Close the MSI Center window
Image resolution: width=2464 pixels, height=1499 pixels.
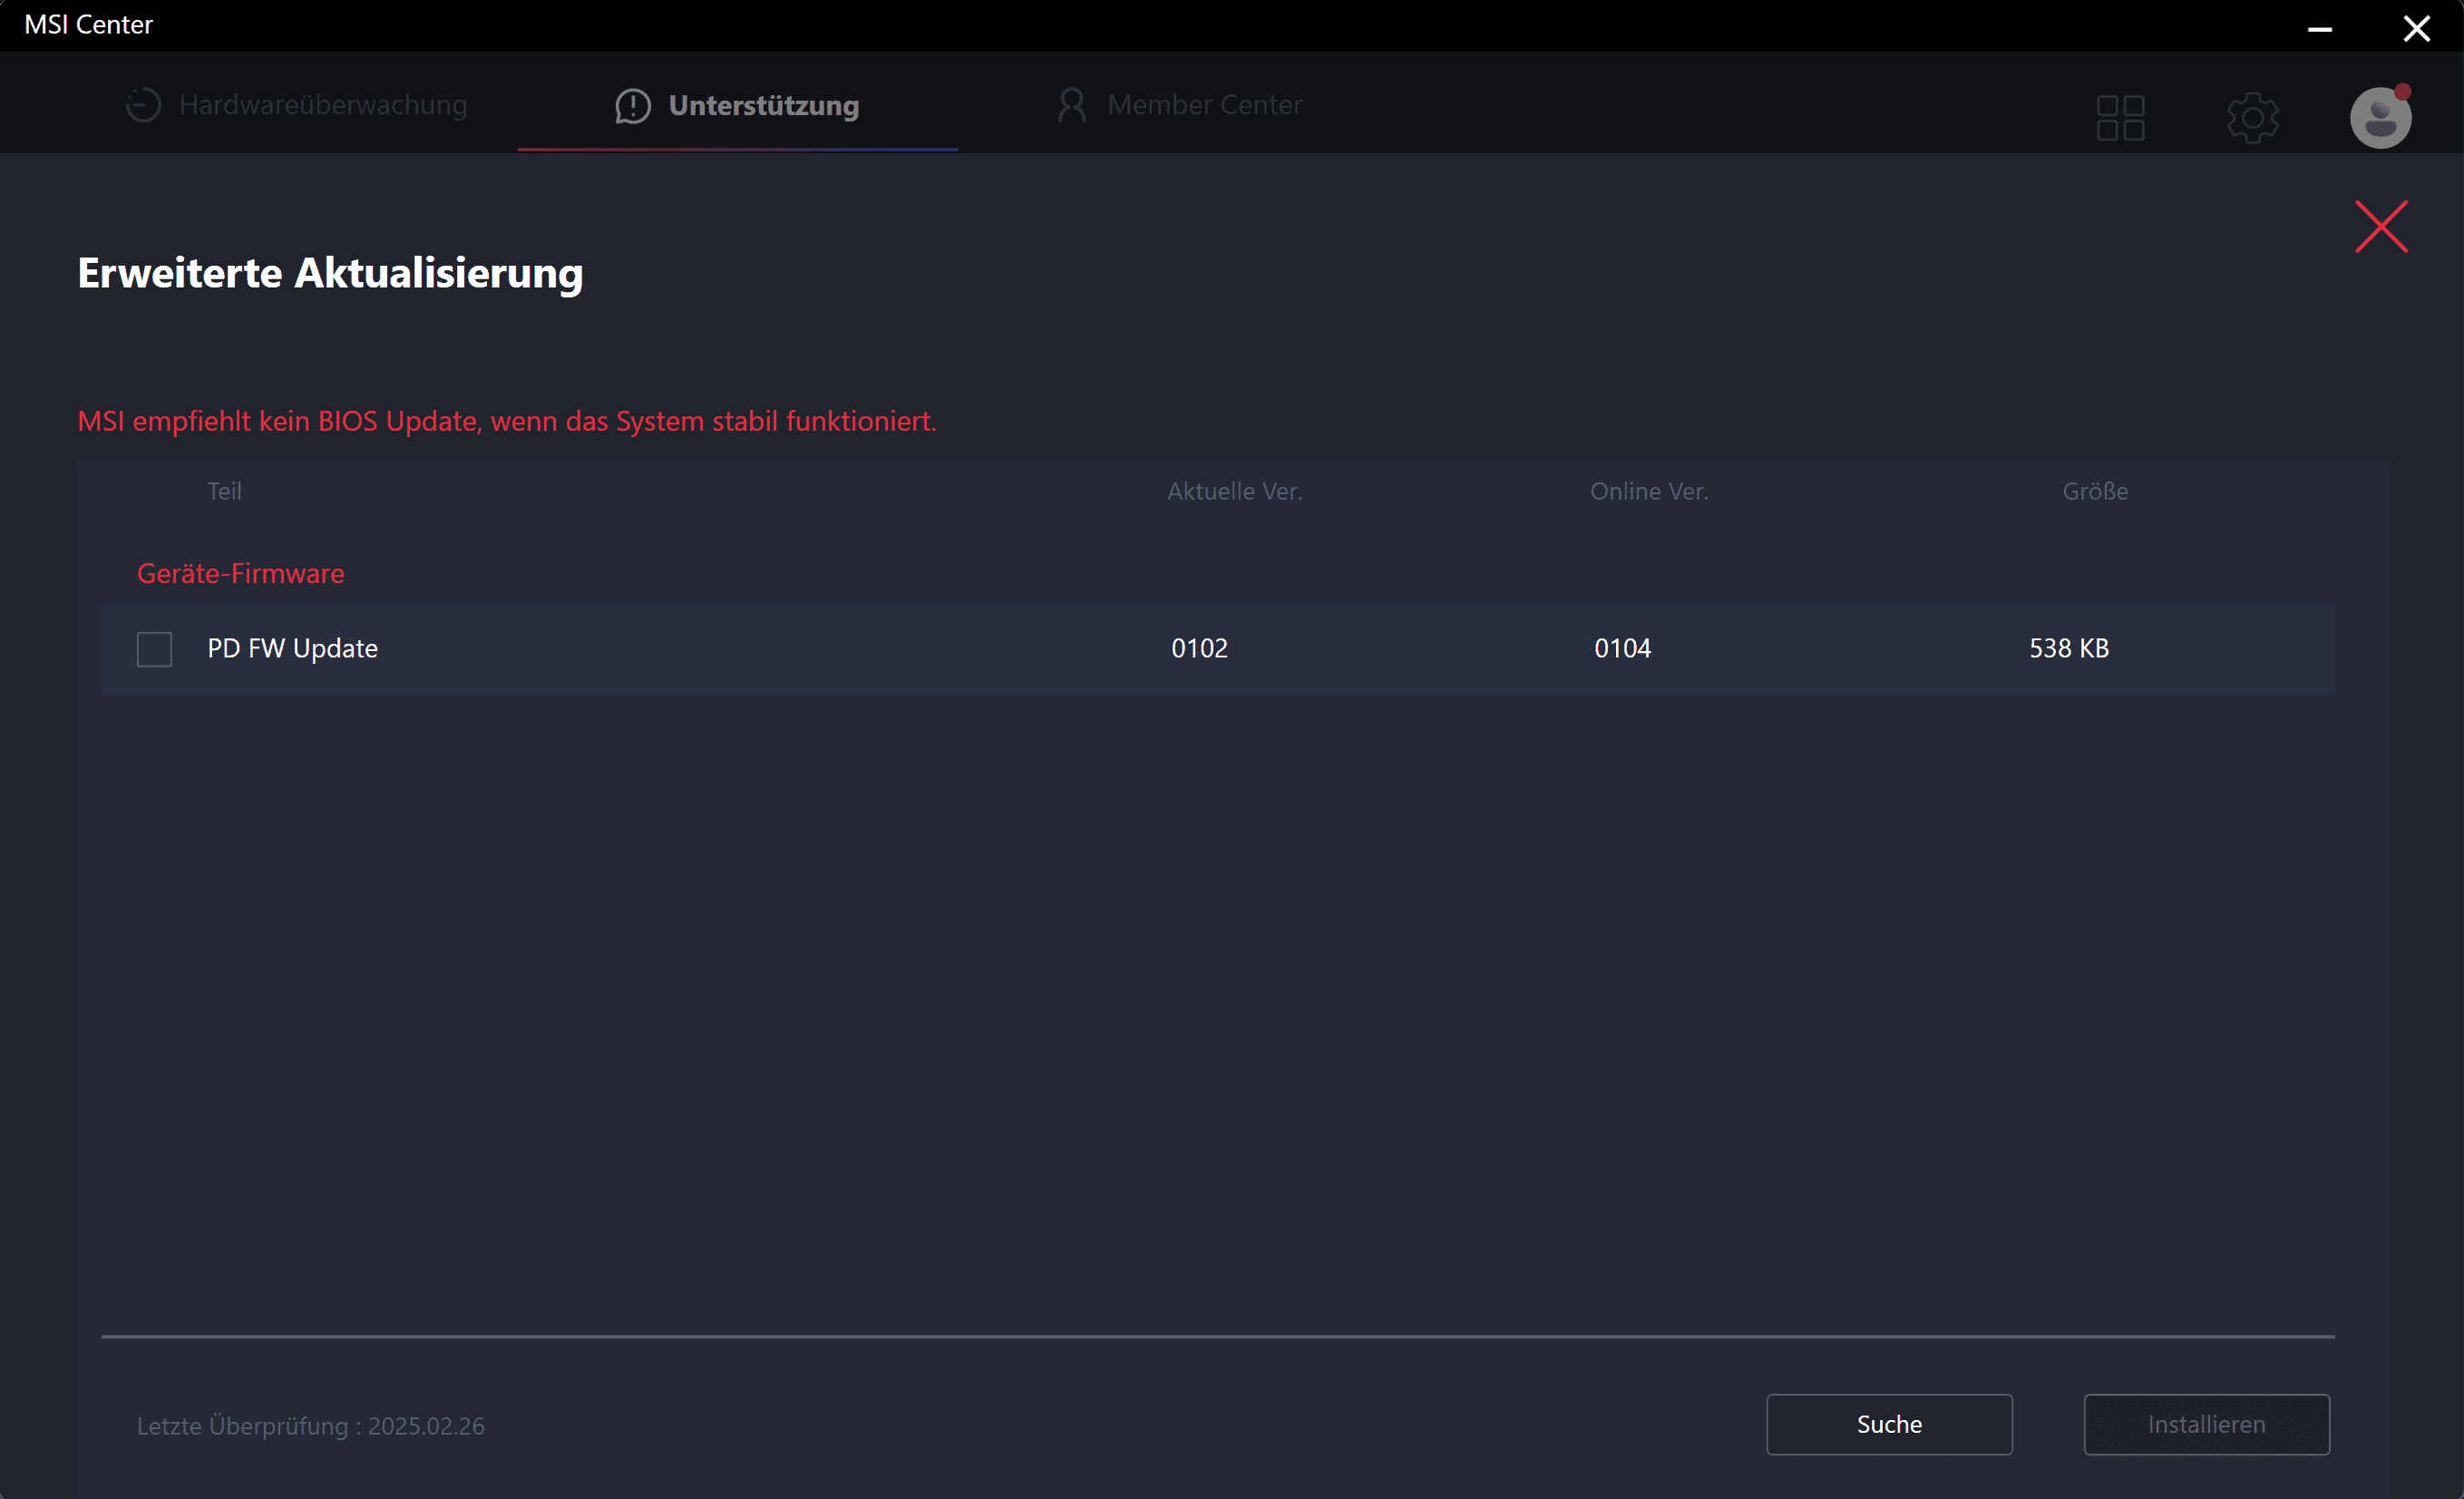pos(2416,27)
